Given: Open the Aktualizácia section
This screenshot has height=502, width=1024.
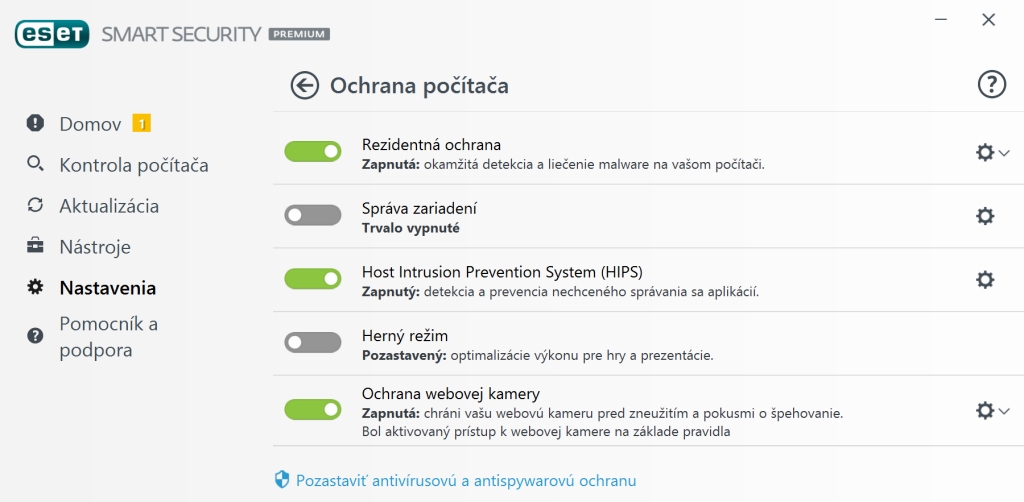Looking at the screenshot, I should click(x=109, y=206).
